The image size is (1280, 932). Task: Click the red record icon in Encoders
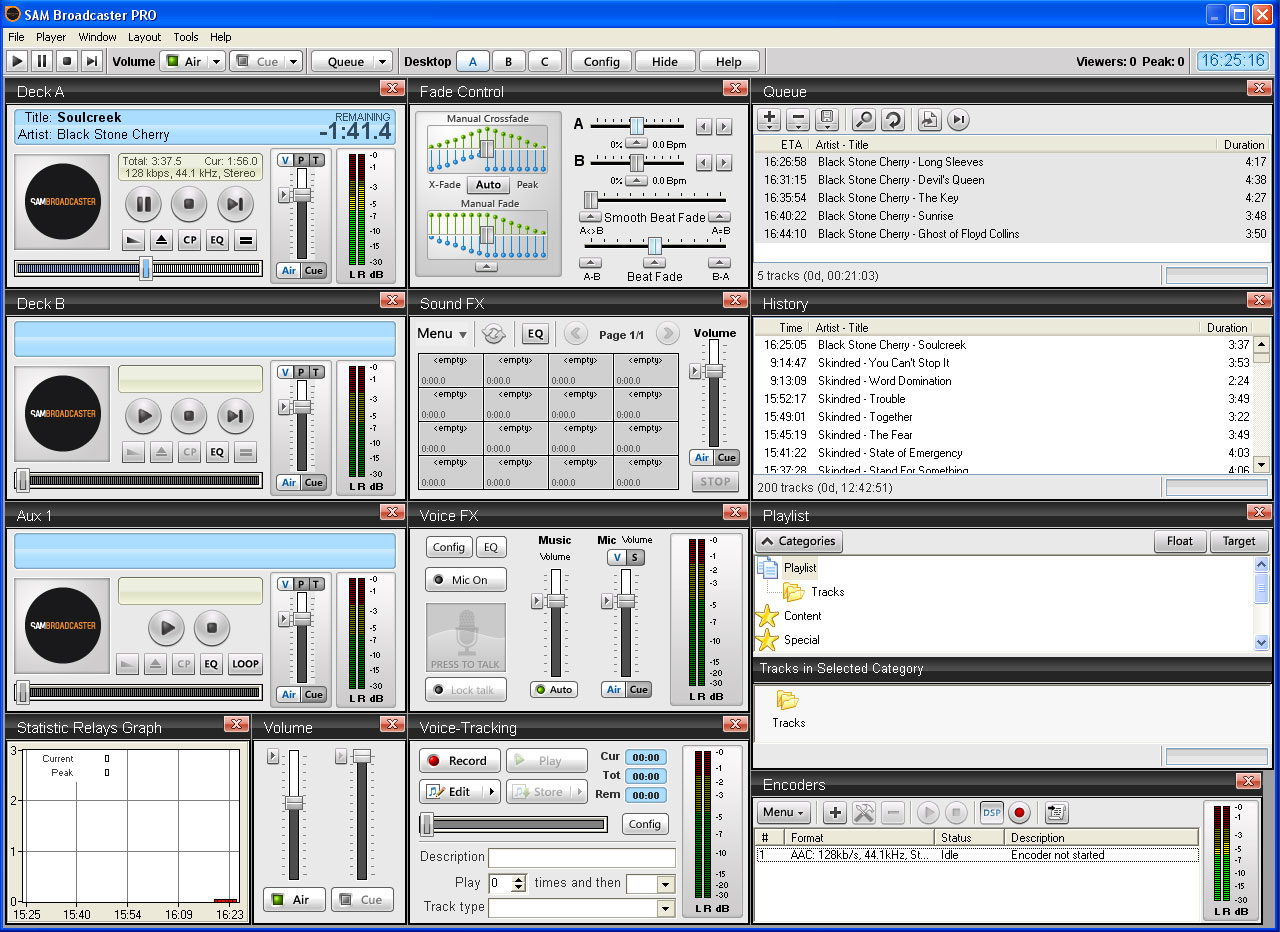(x=1019, y=813)
